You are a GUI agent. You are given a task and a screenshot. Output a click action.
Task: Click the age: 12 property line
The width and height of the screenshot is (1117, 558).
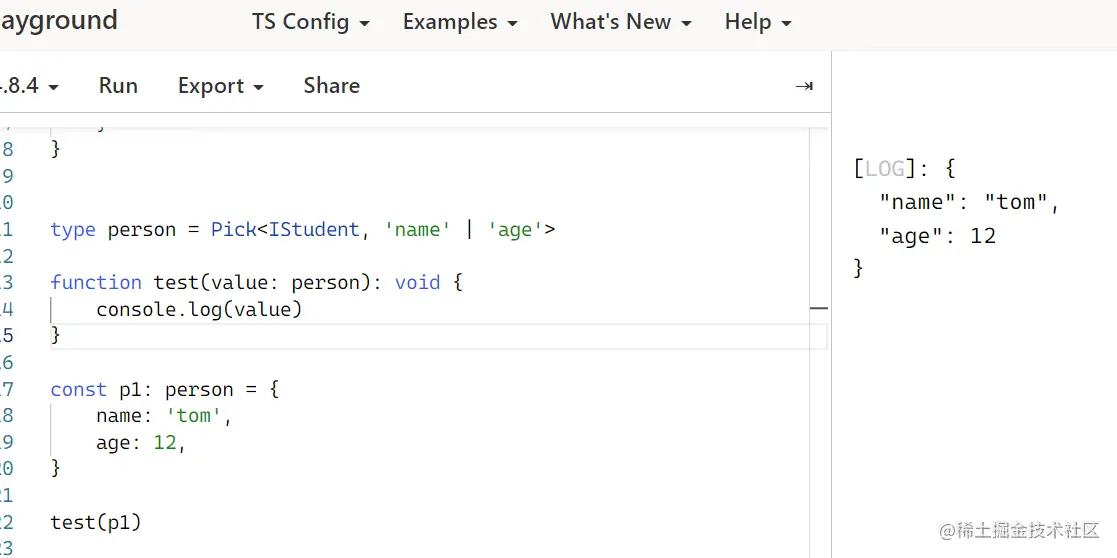click(x=141, y=443)
